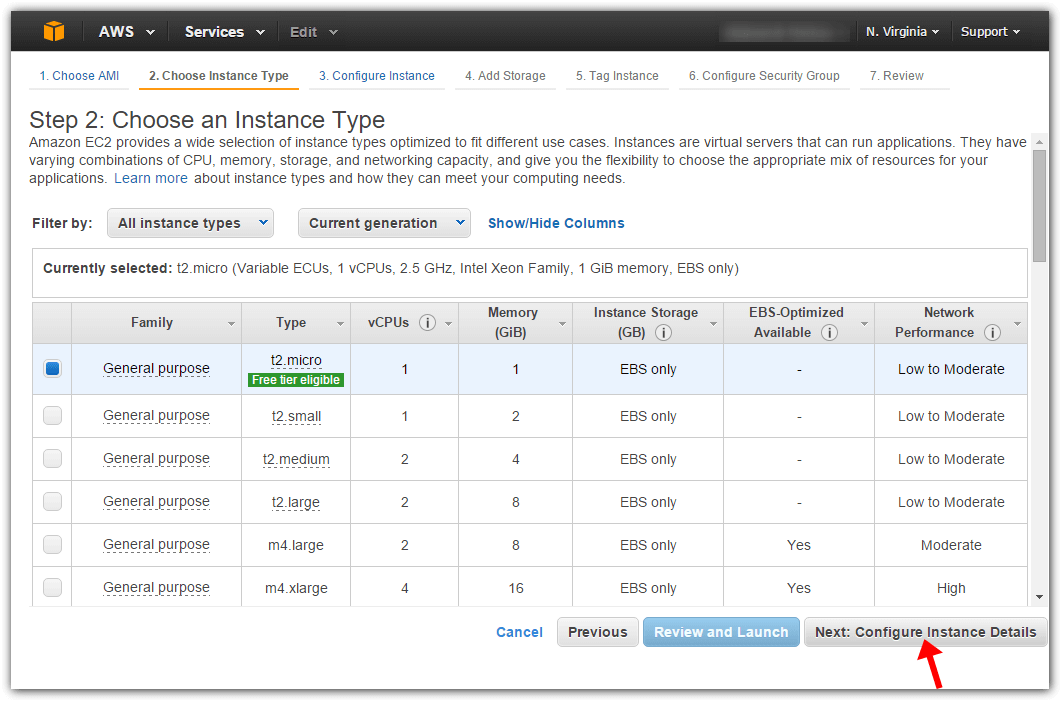Image resolution: width=1062 pixels, height=702 pixels.
Task: Open the Memory column sort arrow
Action: (x=562, y=324)
